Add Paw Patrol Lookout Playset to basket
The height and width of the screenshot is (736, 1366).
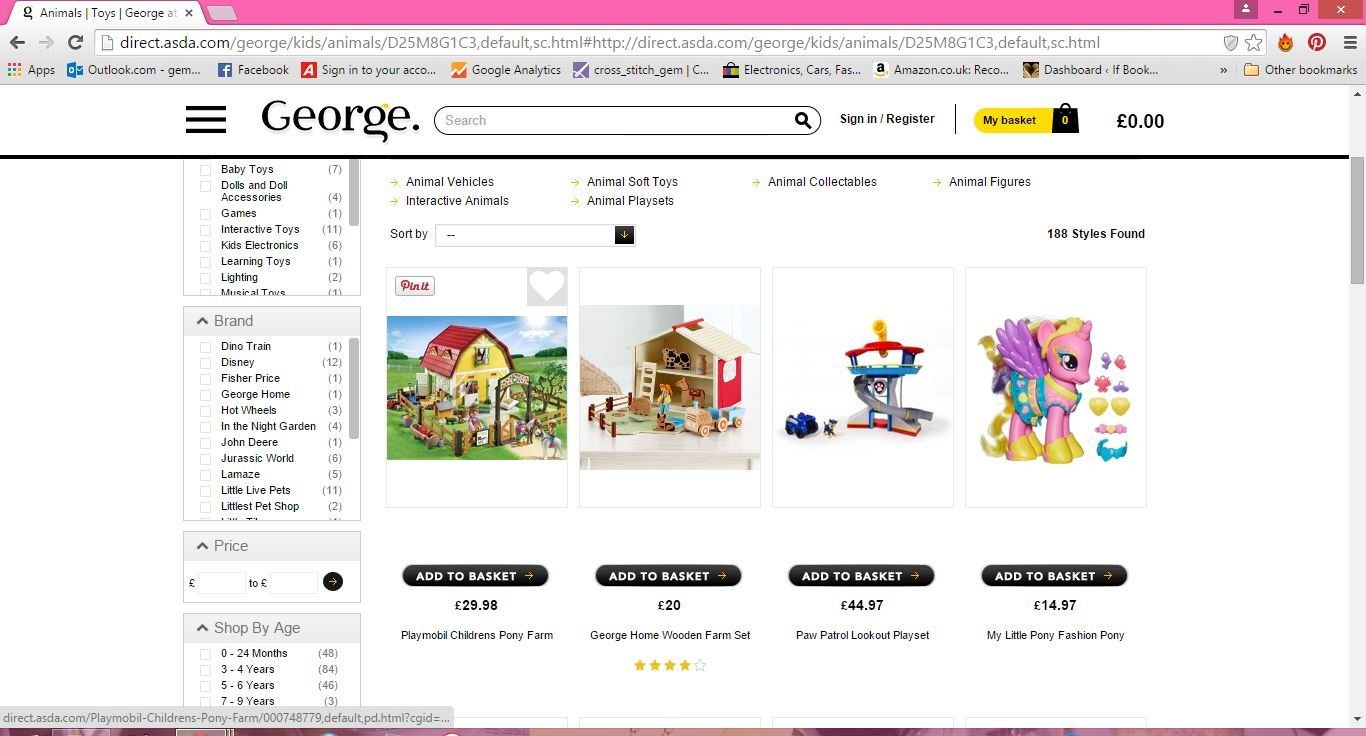point(861,576)
